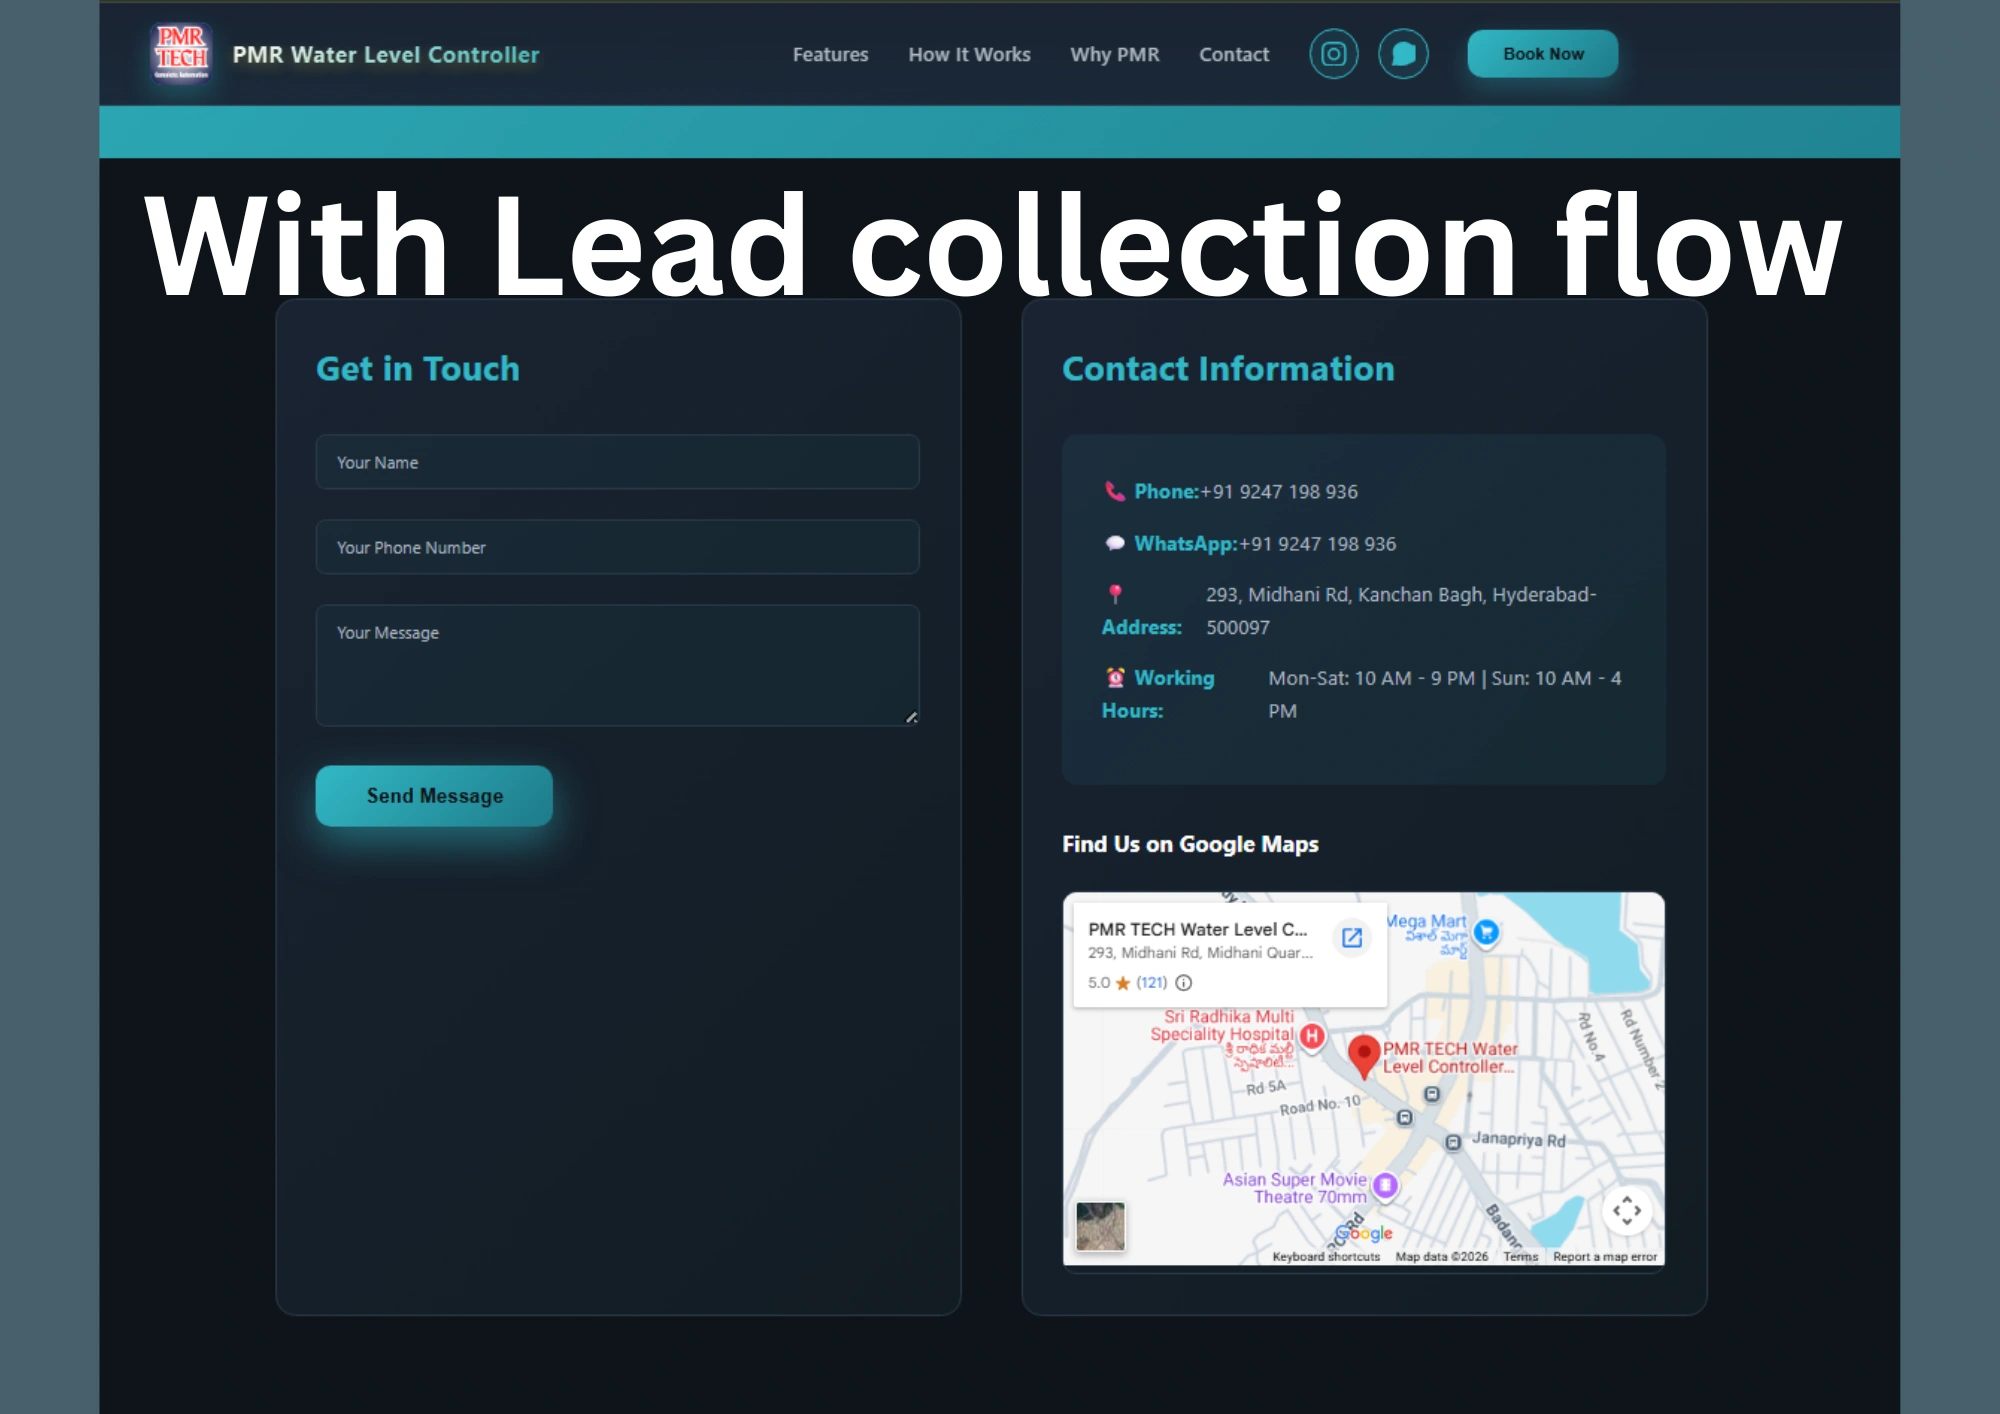Click the Send Message button

(434, 796)
